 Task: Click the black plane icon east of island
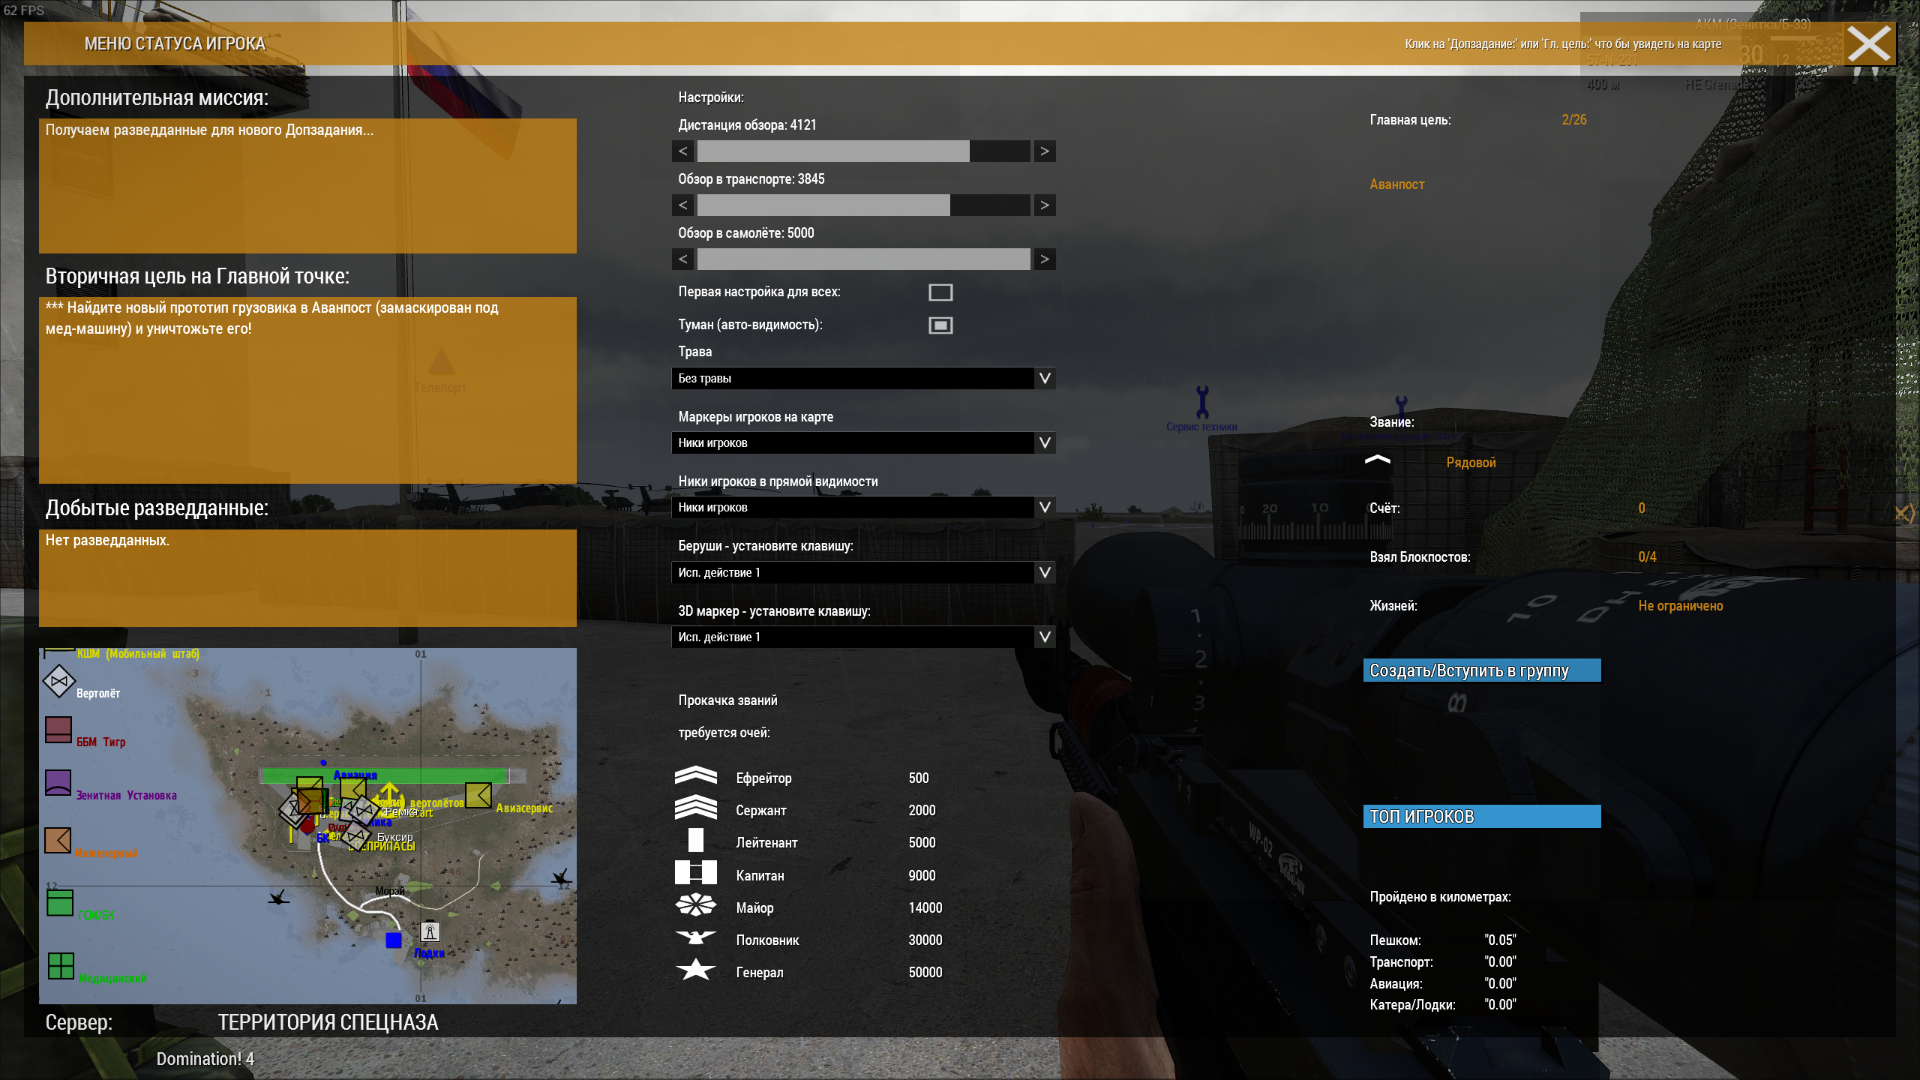pyautogui.click(x=561, y=878)
